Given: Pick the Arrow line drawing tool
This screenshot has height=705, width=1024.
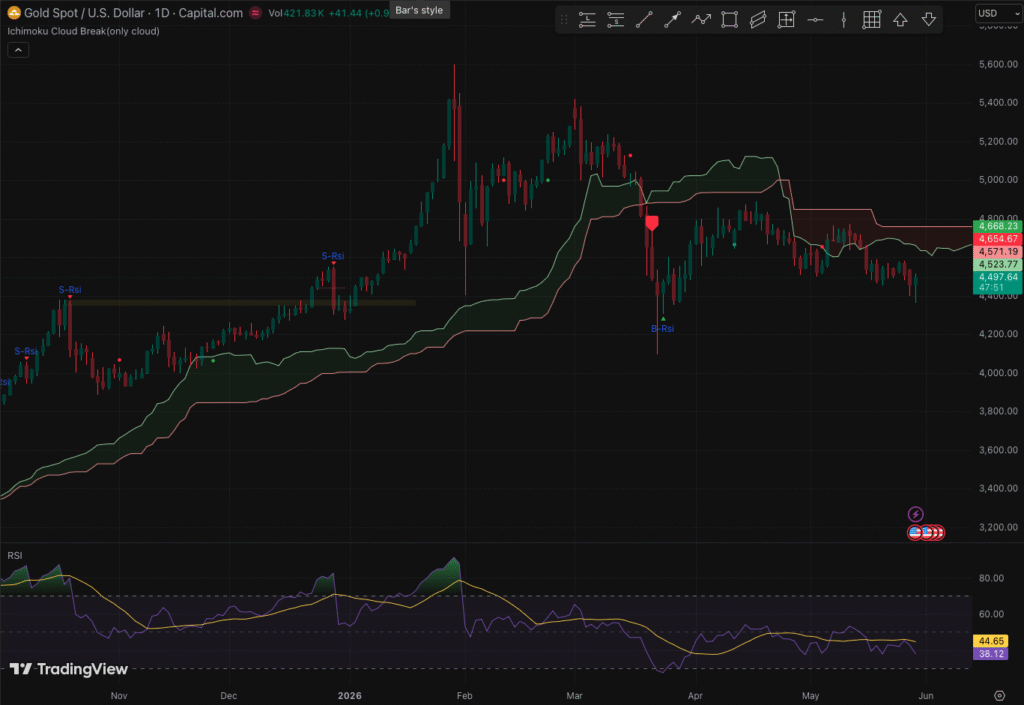Looking at the screenshot, I should pyautogui.click(x=672, y=20).
